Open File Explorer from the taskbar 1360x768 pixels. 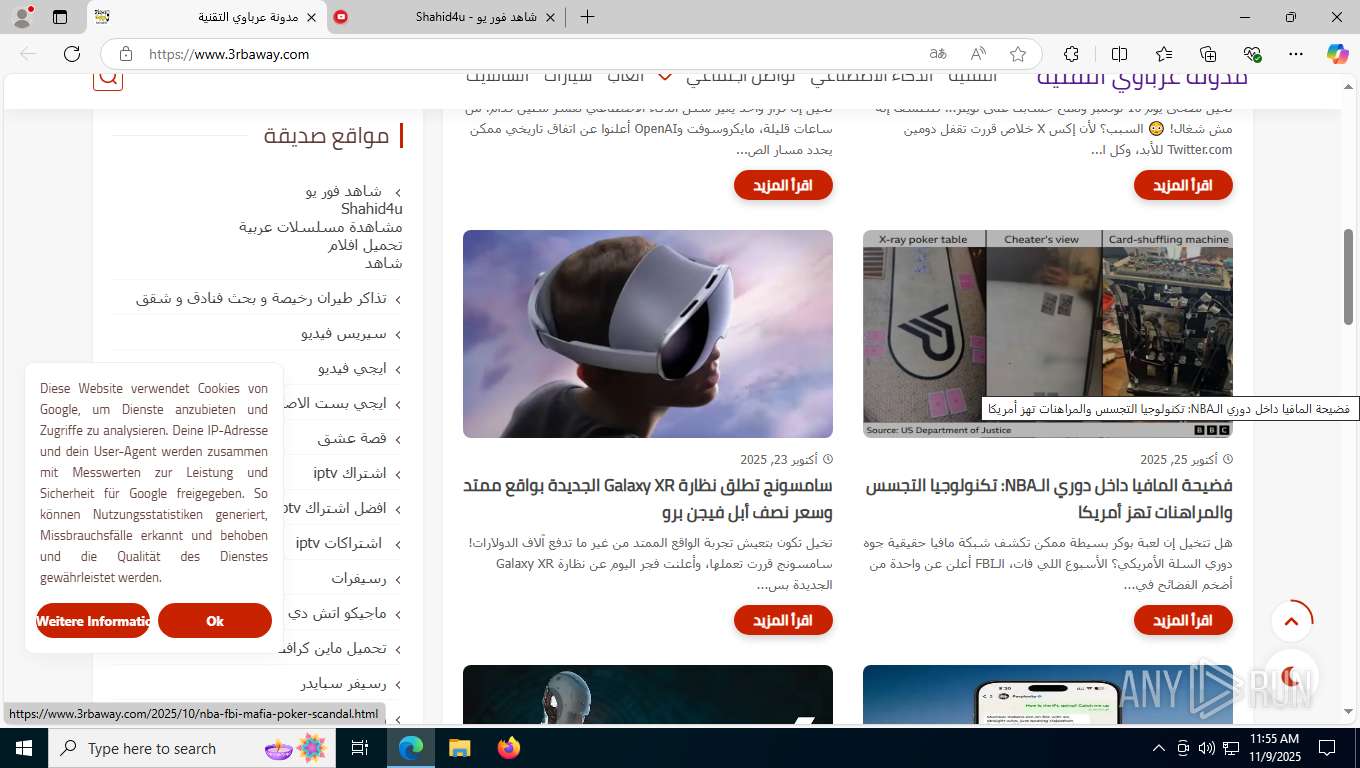[459, 748]
